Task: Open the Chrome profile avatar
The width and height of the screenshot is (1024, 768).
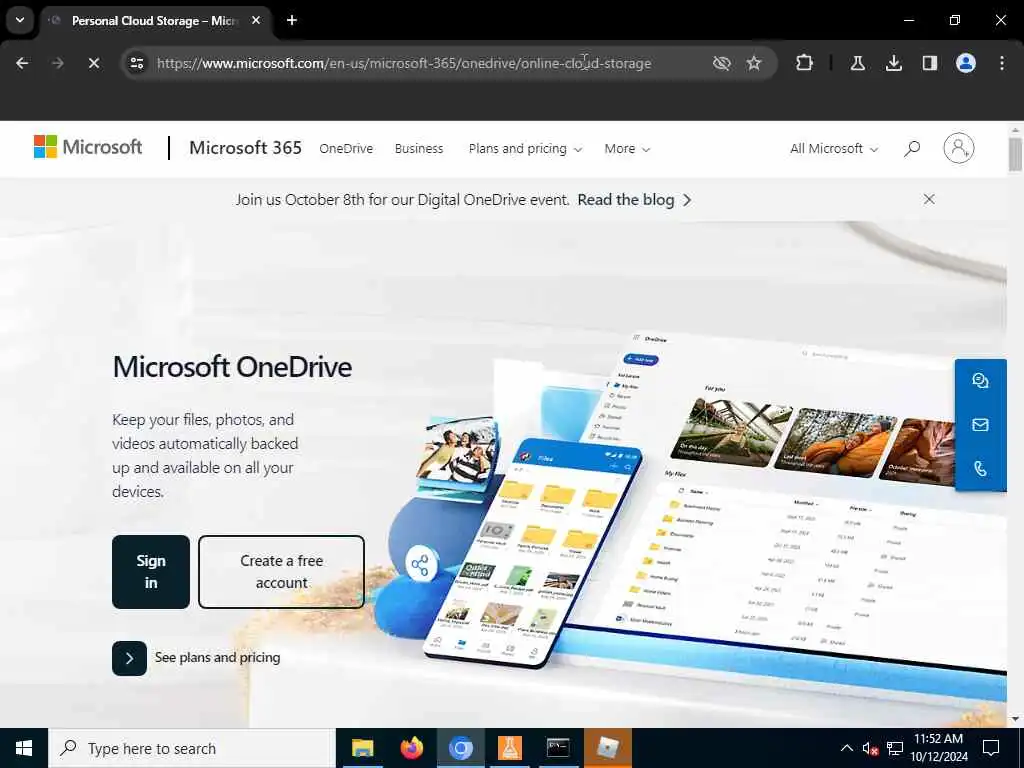Action: 966,63
